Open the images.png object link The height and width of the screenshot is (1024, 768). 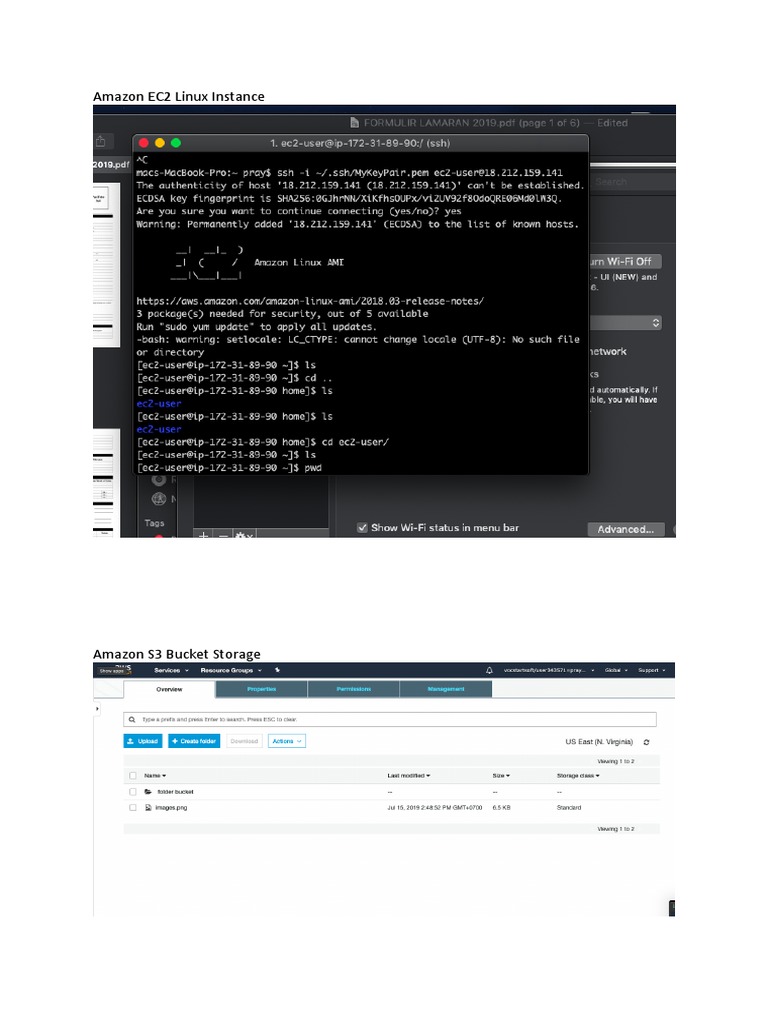171,808
